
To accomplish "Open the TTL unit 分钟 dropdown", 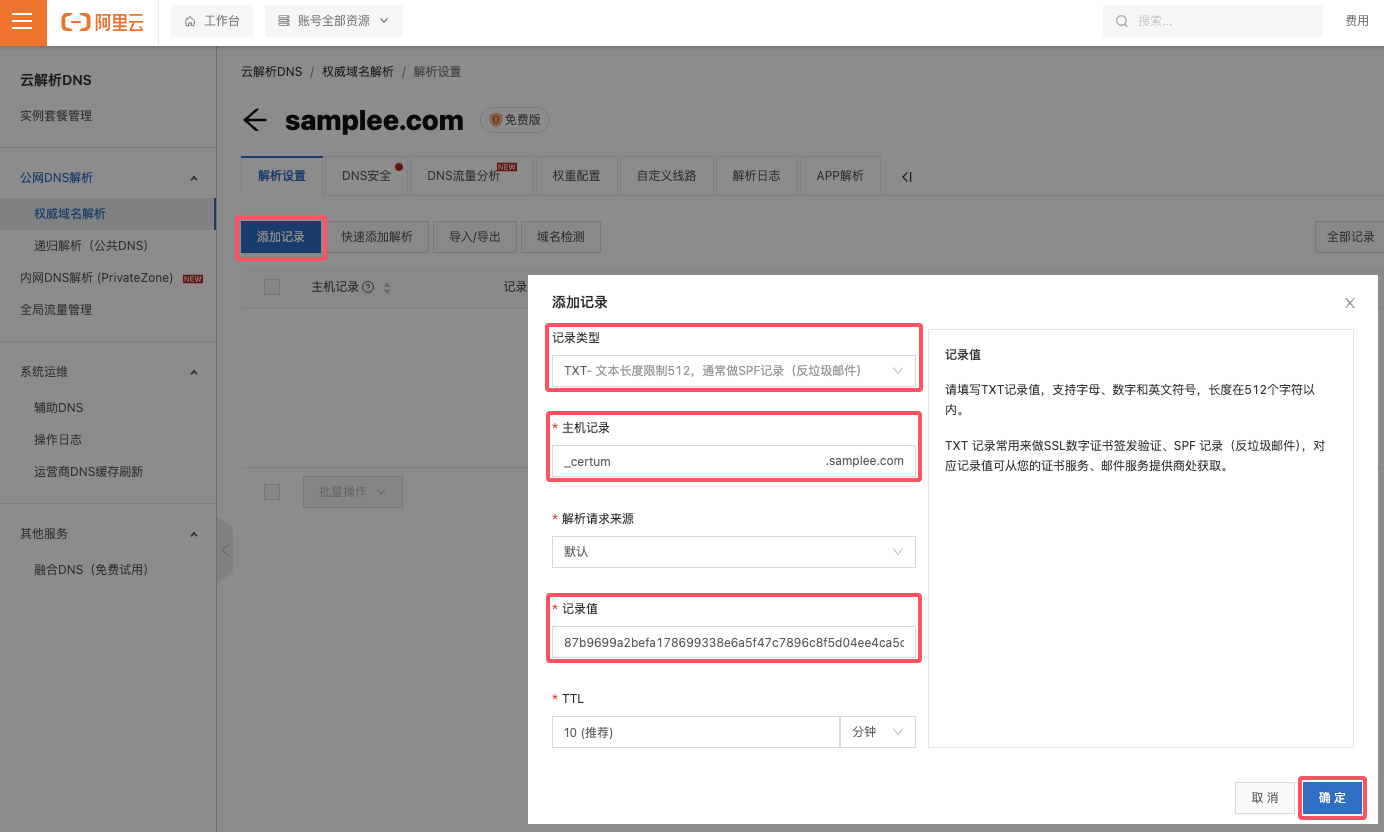I will tap(878, 732).
